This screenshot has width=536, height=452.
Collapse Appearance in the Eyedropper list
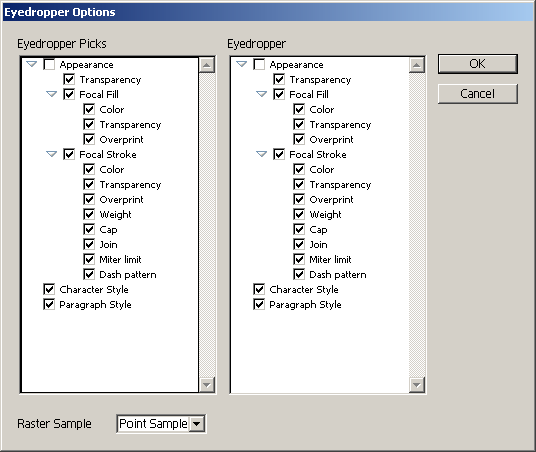tap(241, 64)
